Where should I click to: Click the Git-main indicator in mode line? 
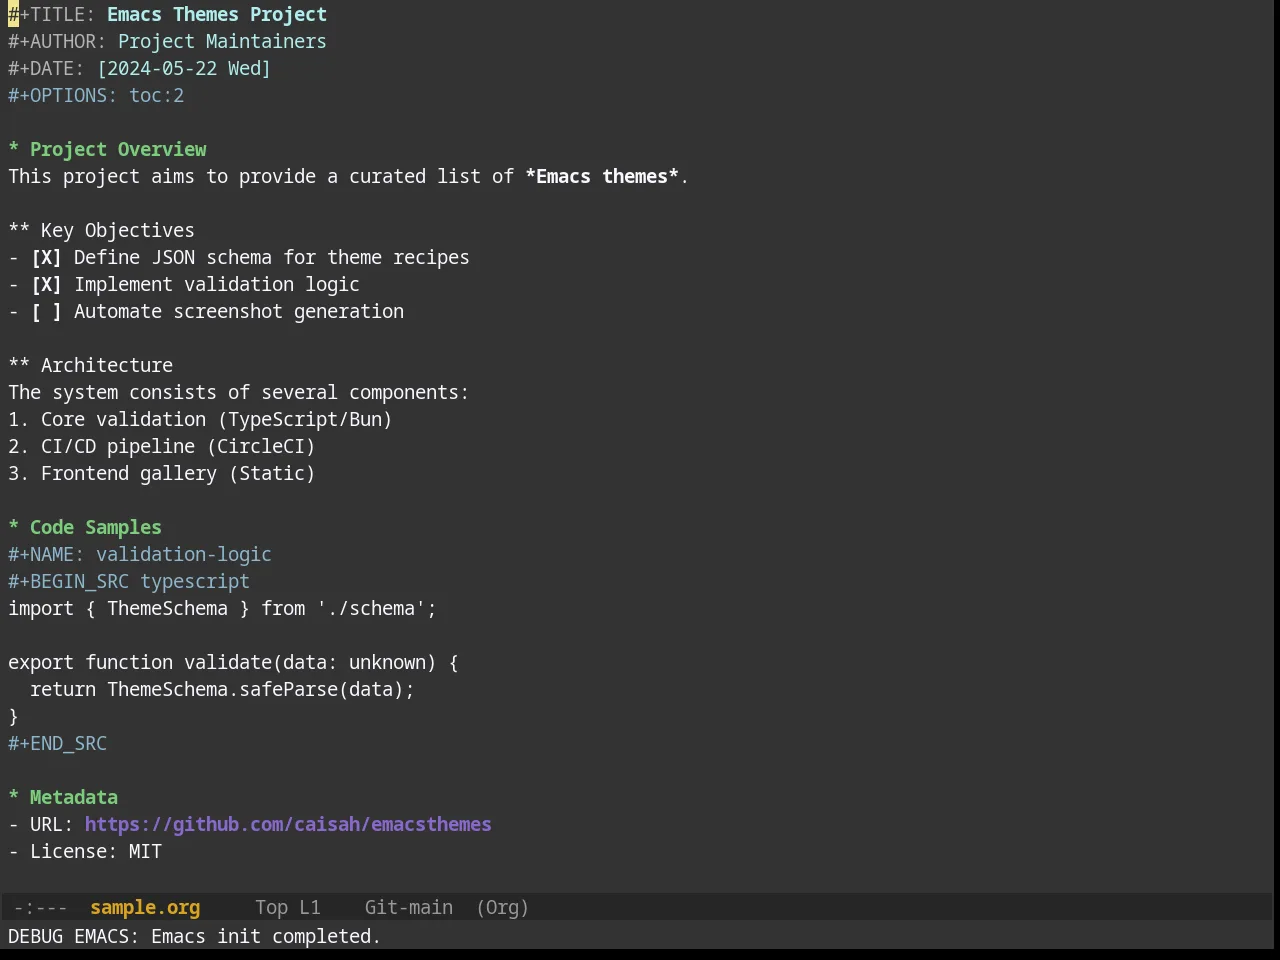(408, 907)
